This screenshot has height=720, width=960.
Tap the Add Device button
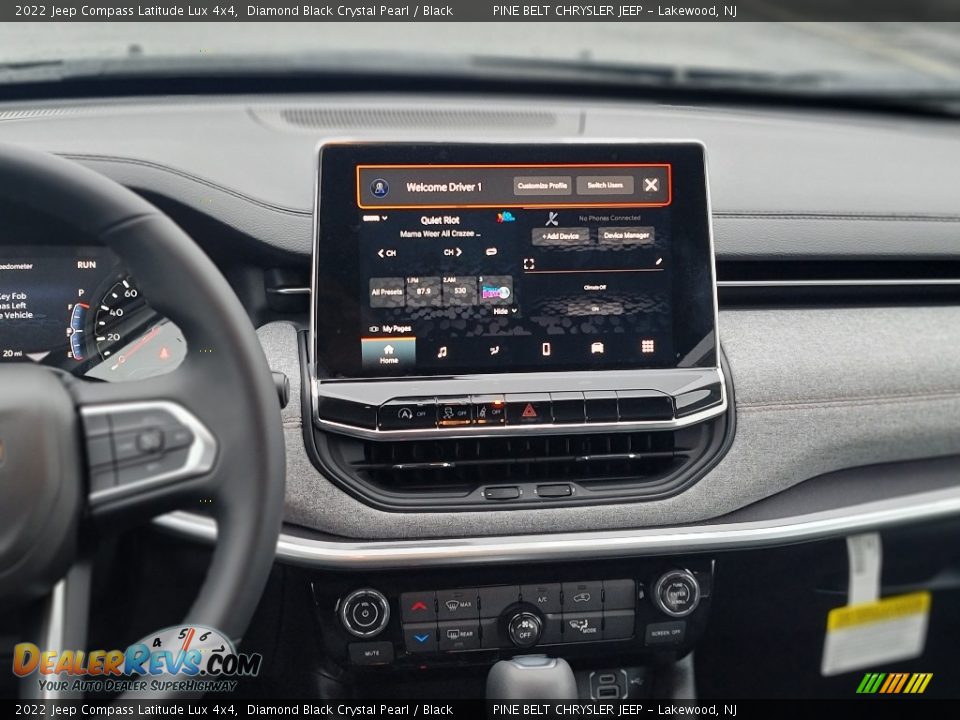point(560,236)
